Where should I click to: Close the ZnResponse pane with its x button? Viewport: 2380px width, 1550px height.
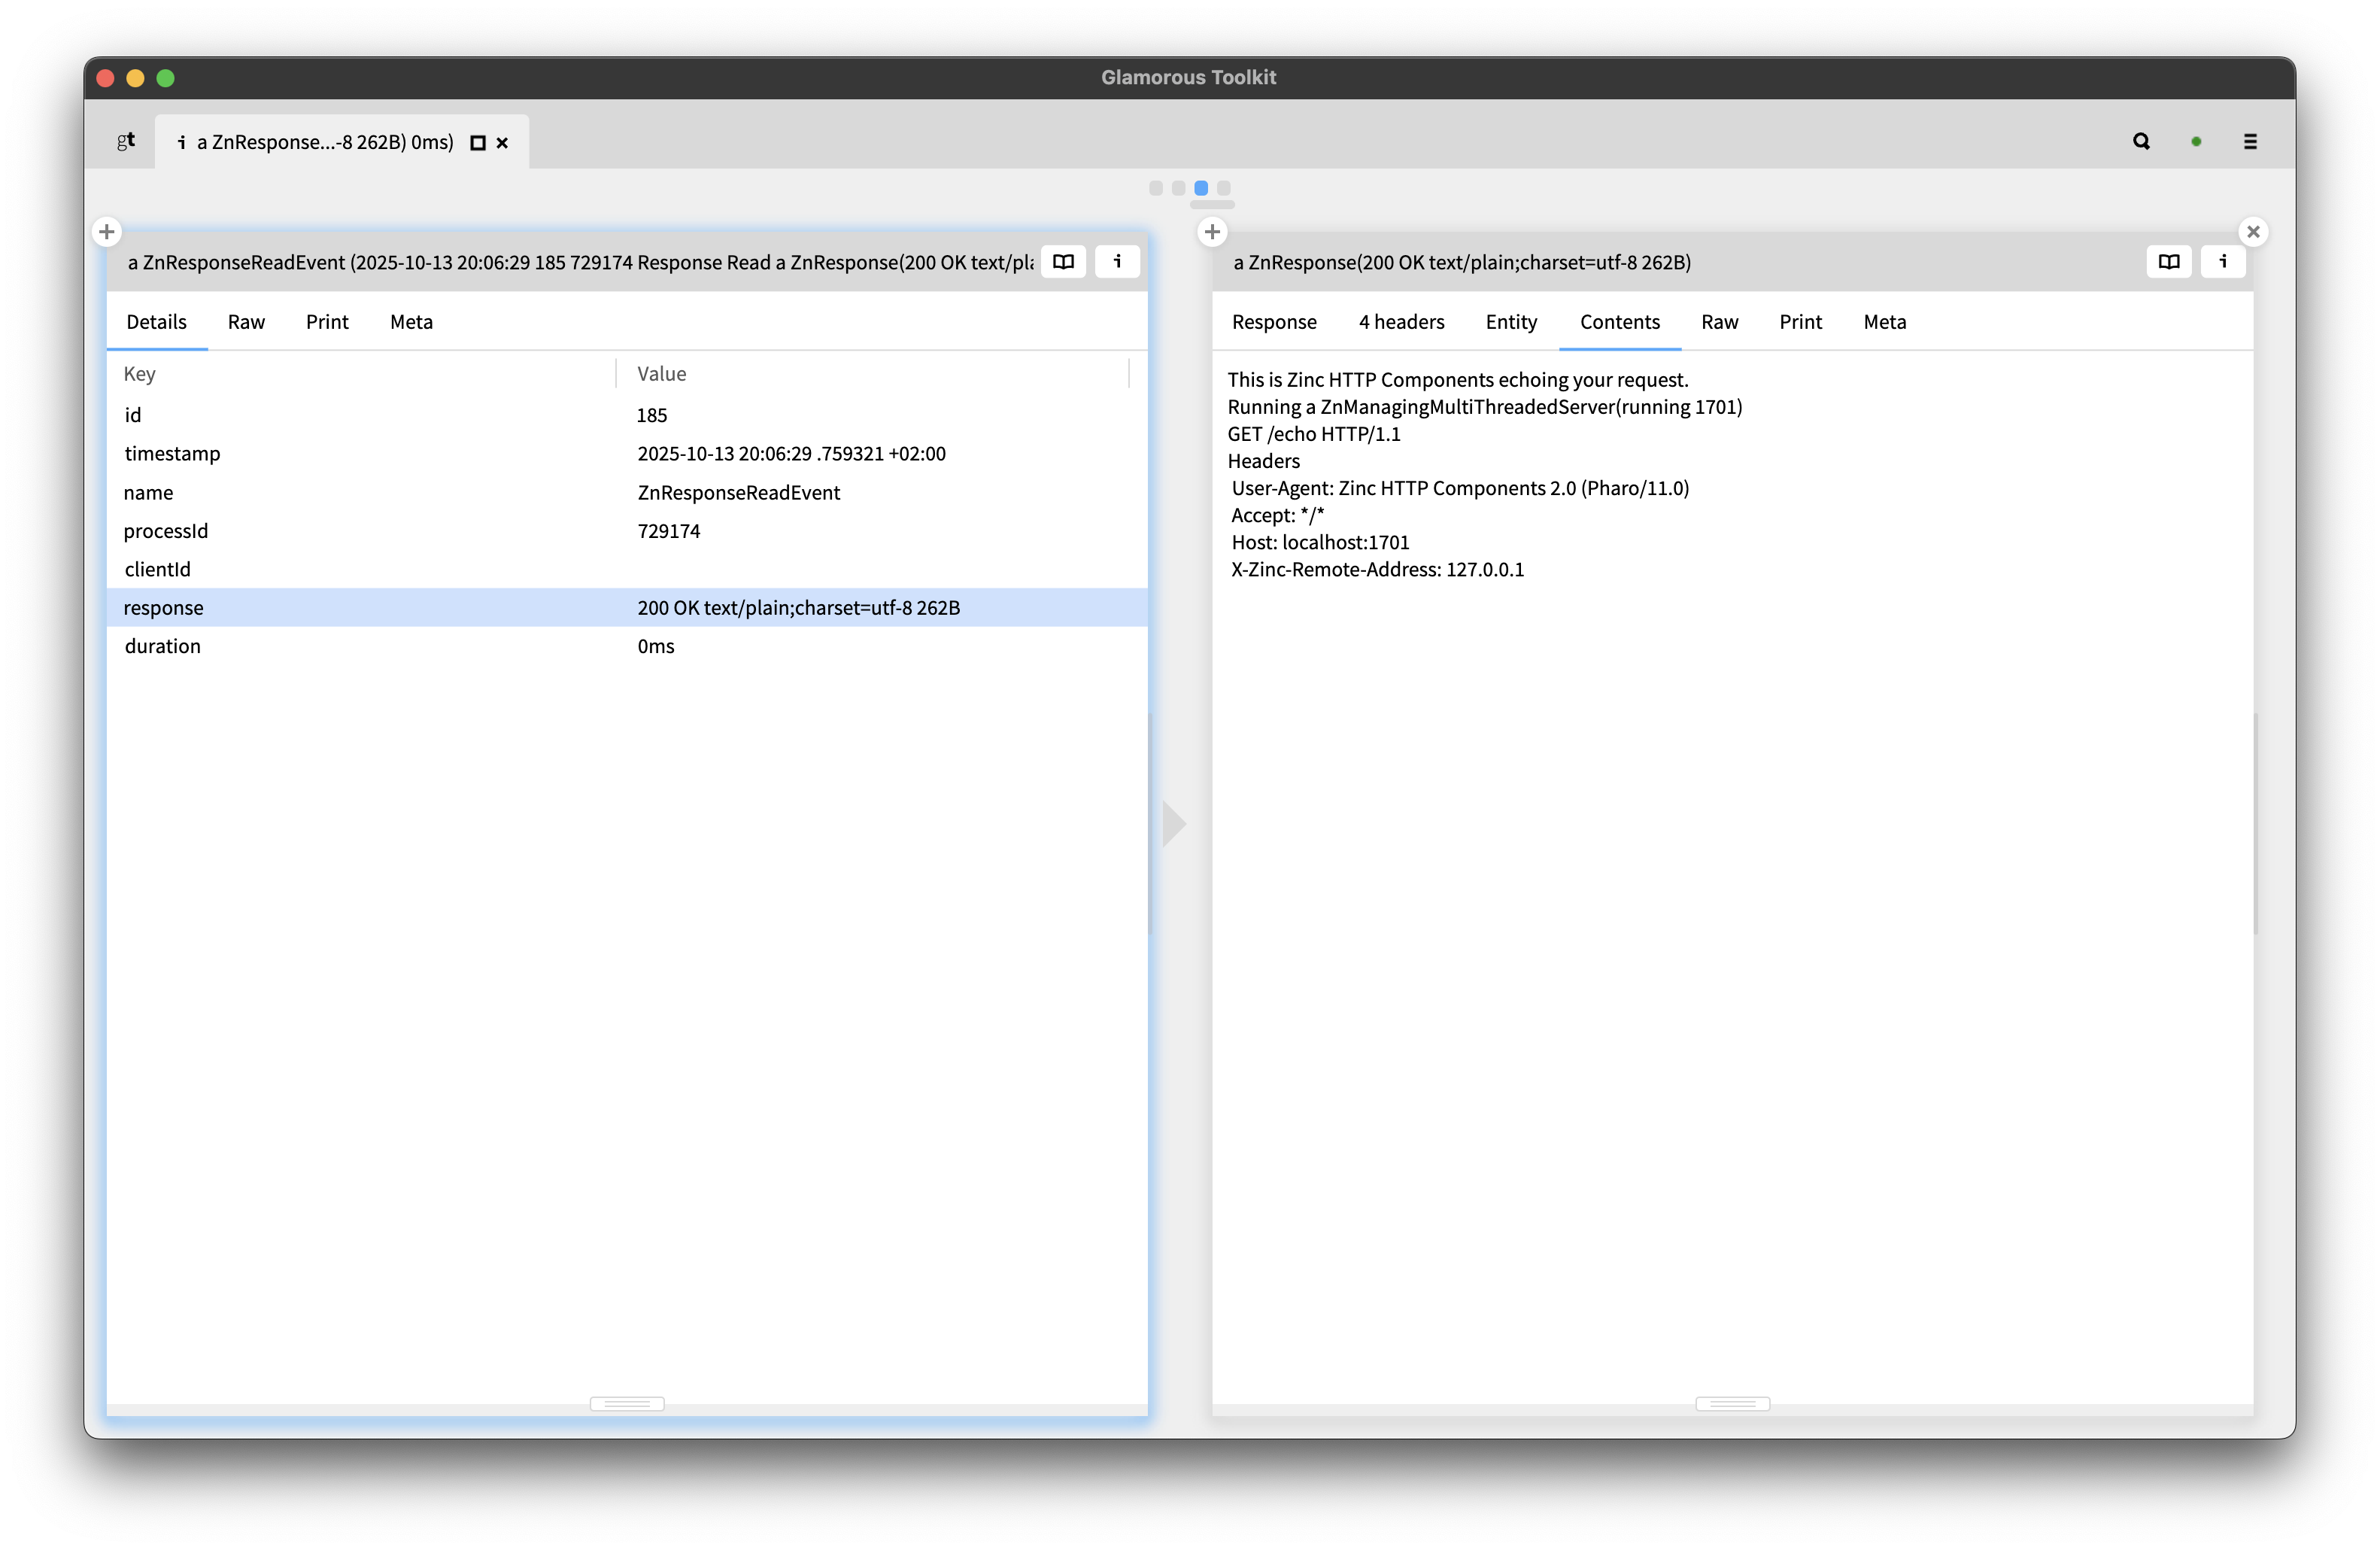pos(2254,231)
